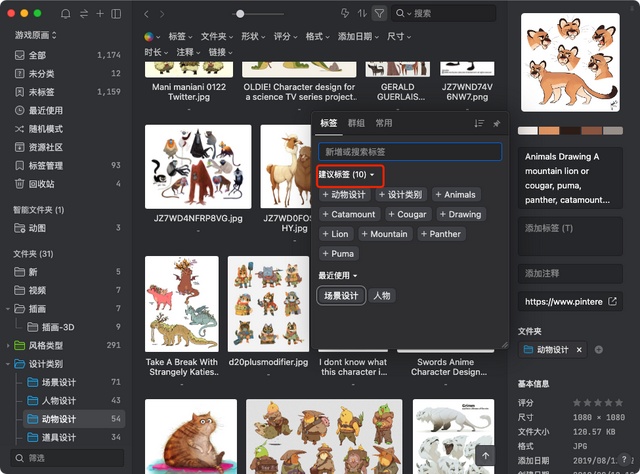Switch to the 常用 tab in popup
Viewport: 640px width, 474px height.
[x=384, y=123]
